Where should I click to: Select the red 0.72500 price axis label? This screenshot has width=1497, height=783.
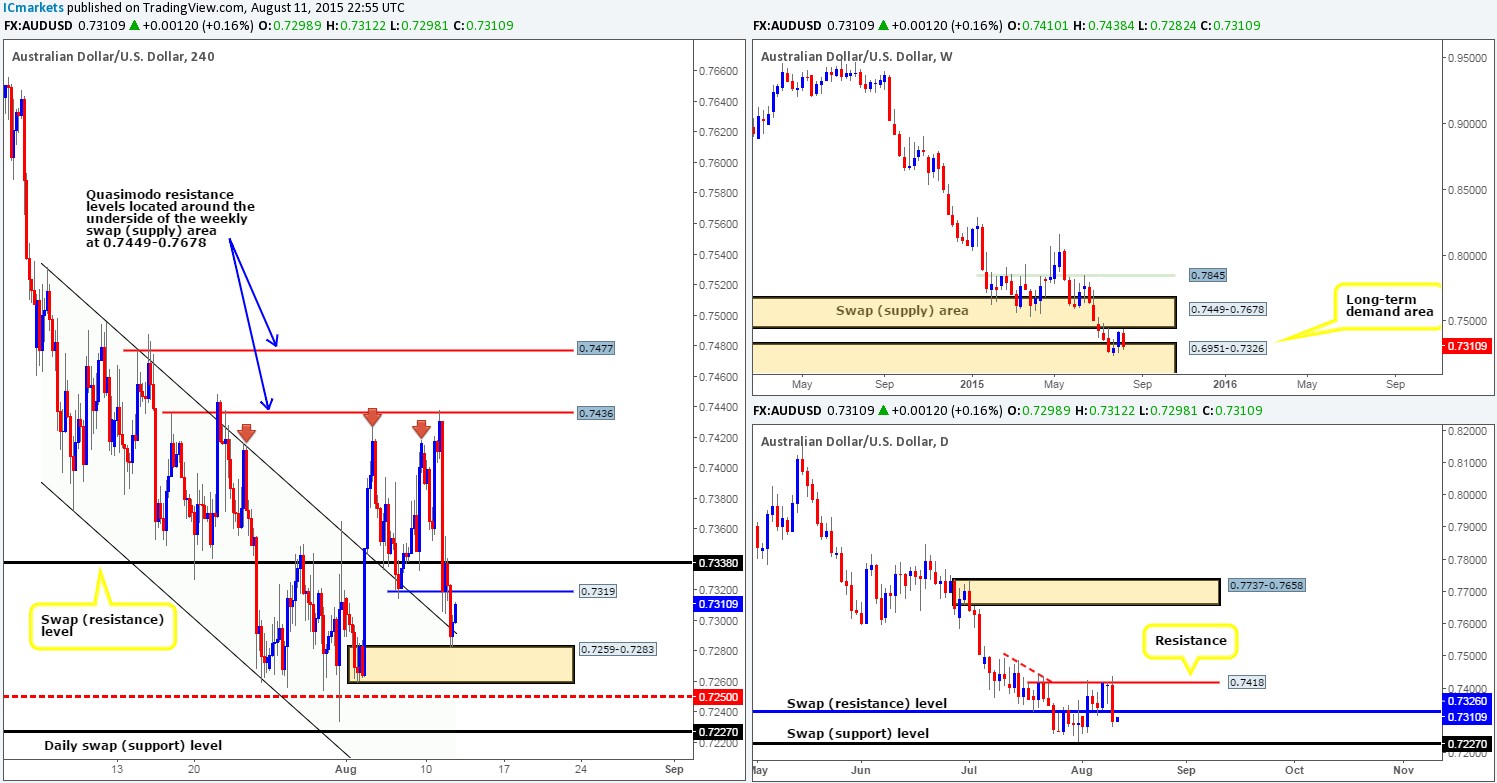click(x=716, y=696)
